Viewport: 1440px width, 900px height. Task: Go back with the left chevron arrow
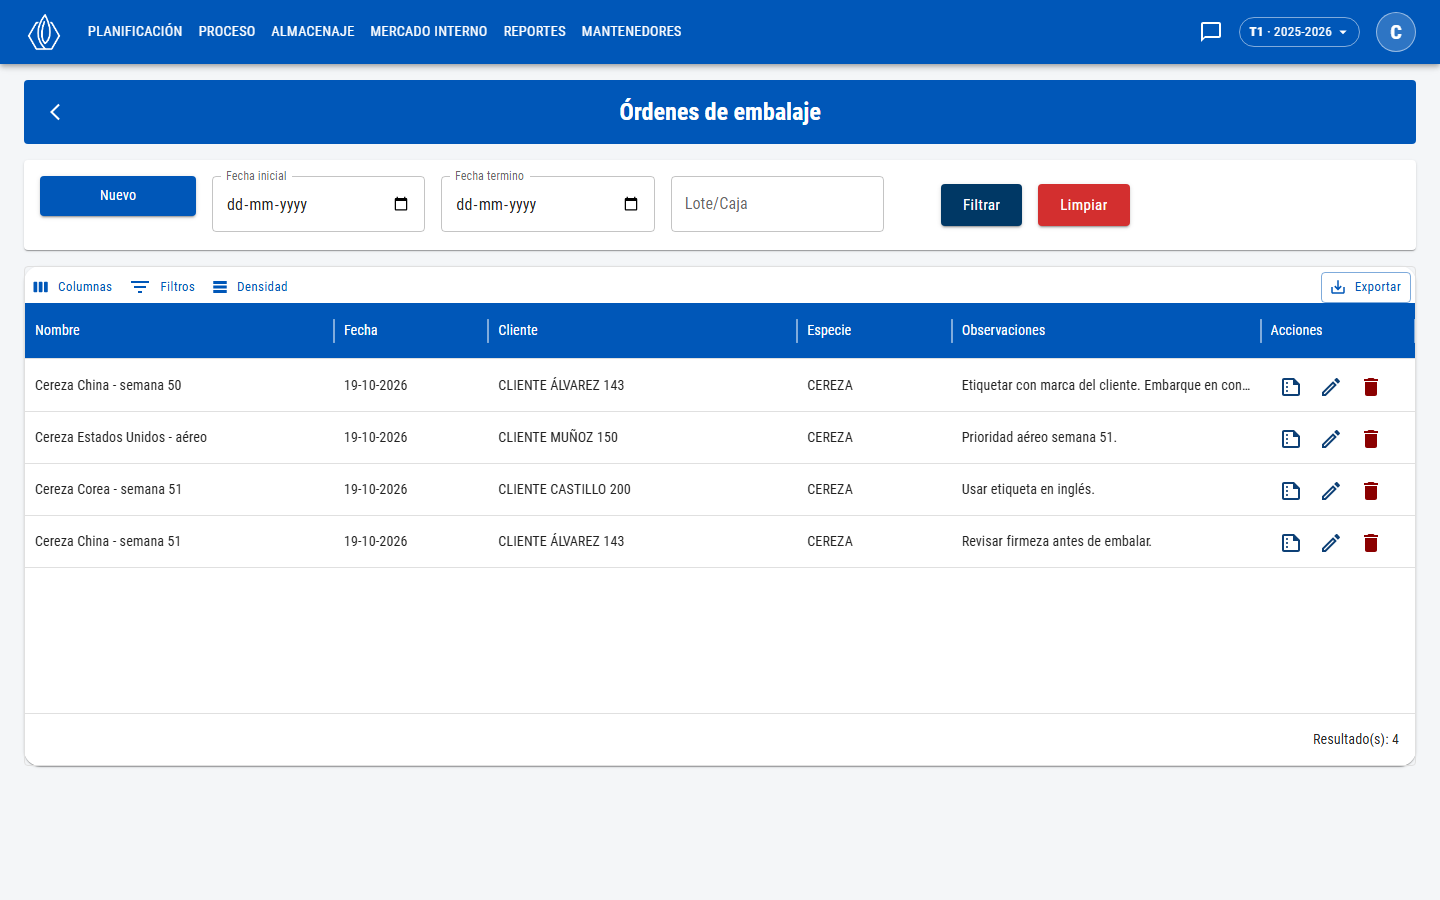pos(56,112)
